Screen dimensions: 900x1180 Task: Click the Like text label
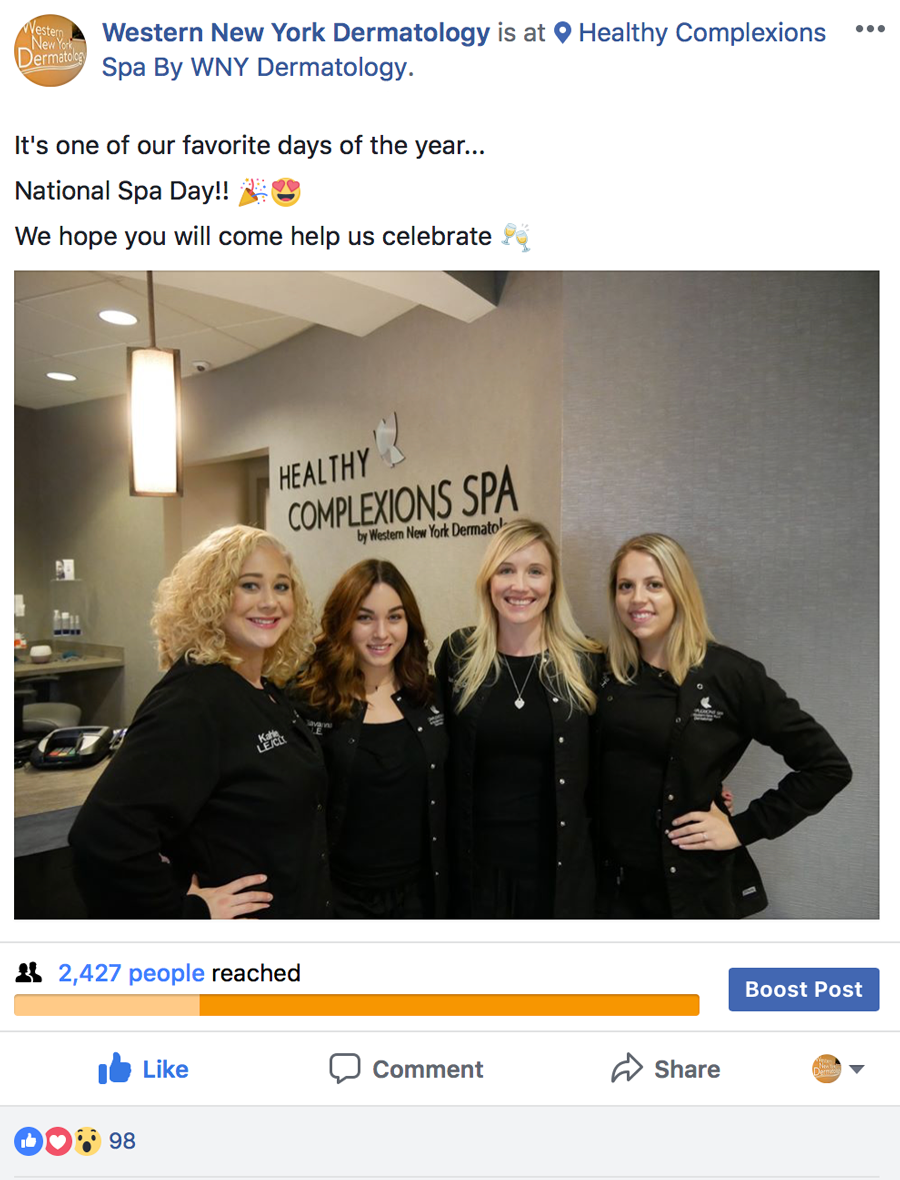pyautogui.click(x=166, y=1069)
